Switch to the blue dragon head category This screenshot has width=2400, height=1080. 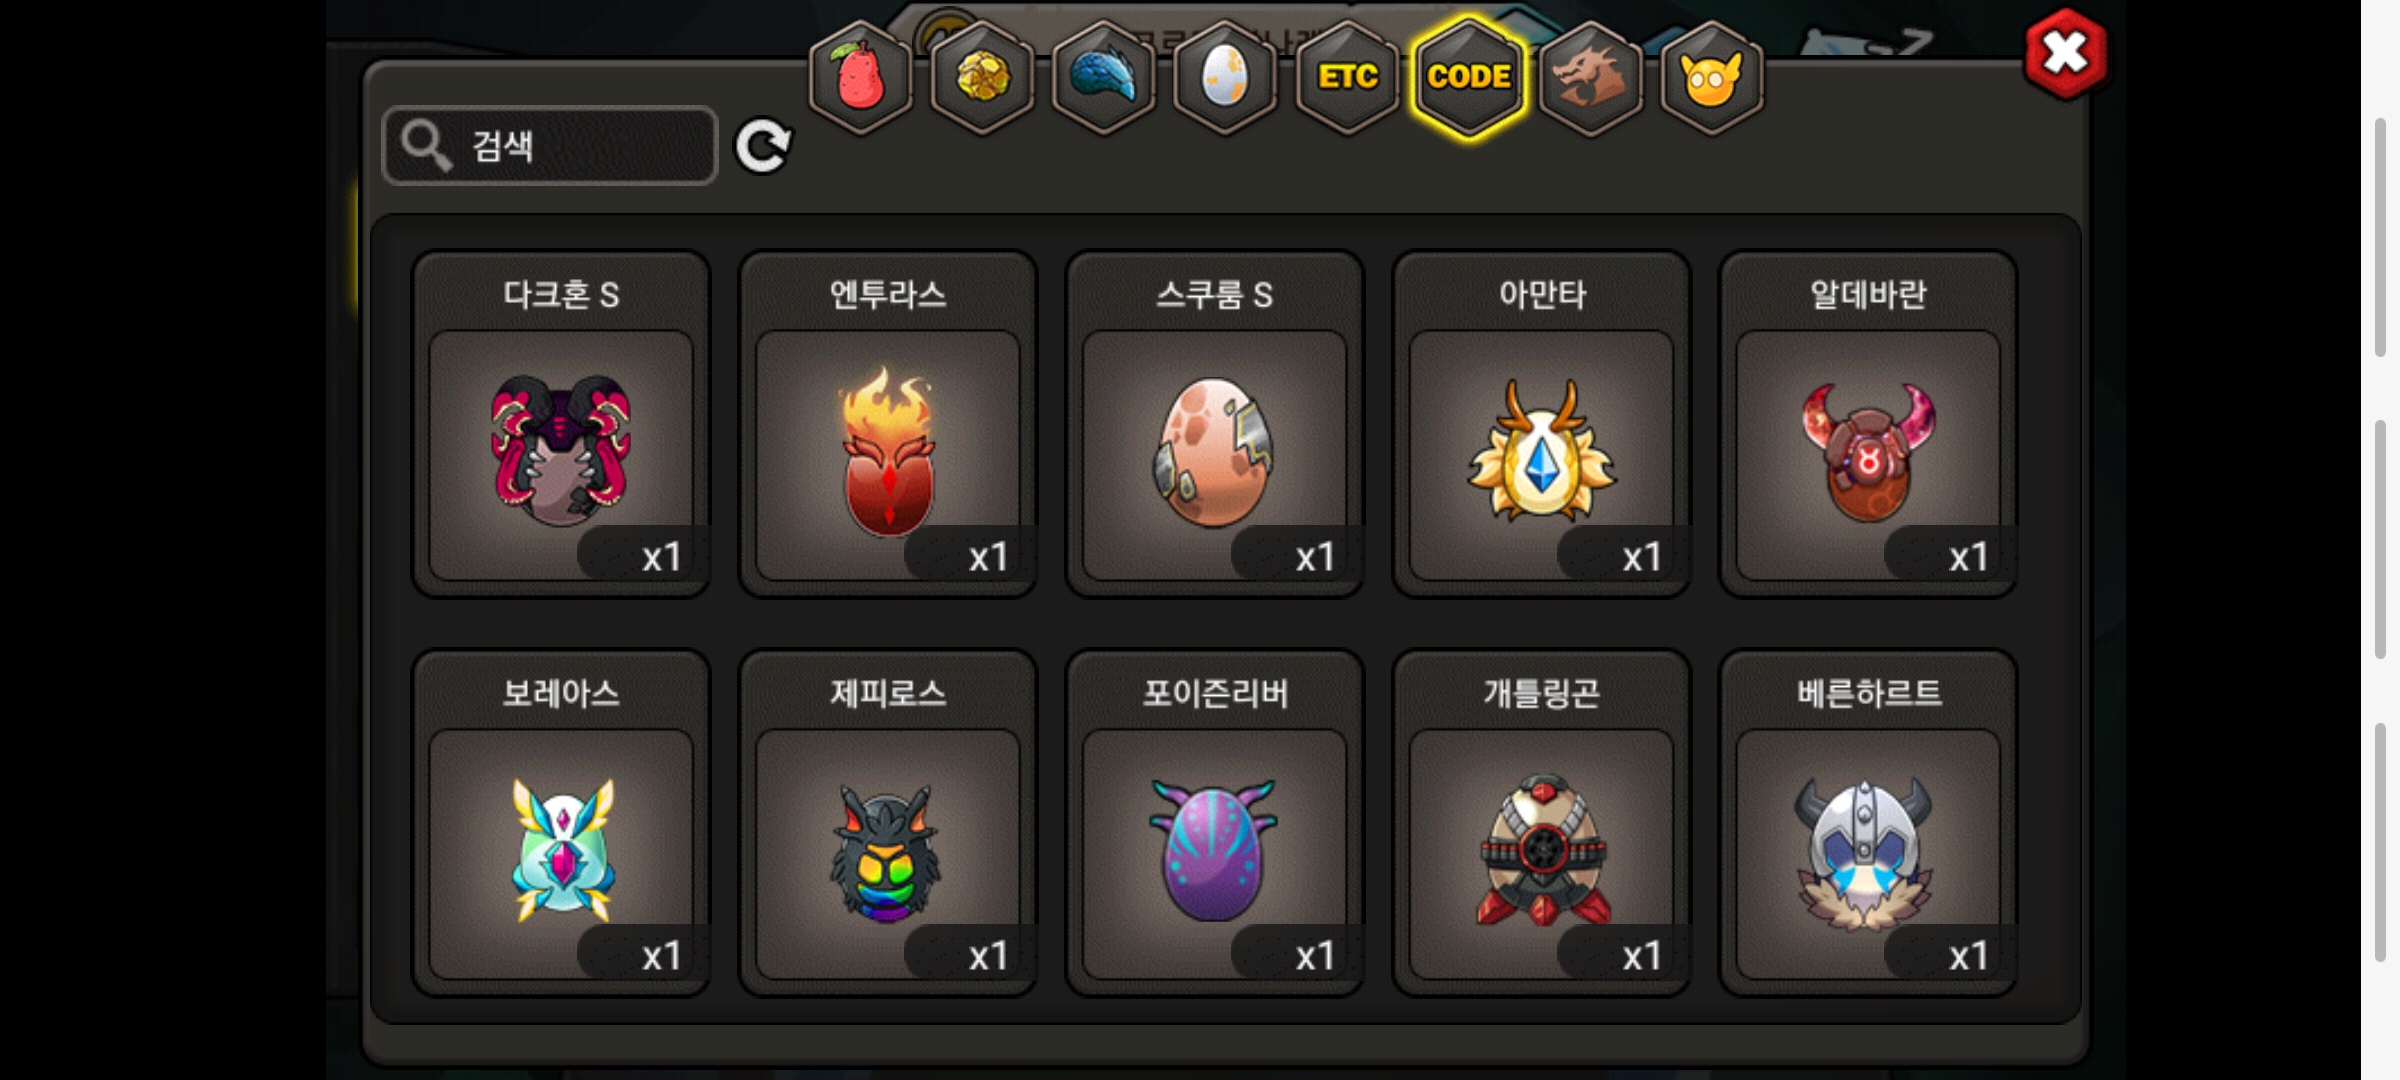click(x=1104, y=78)
